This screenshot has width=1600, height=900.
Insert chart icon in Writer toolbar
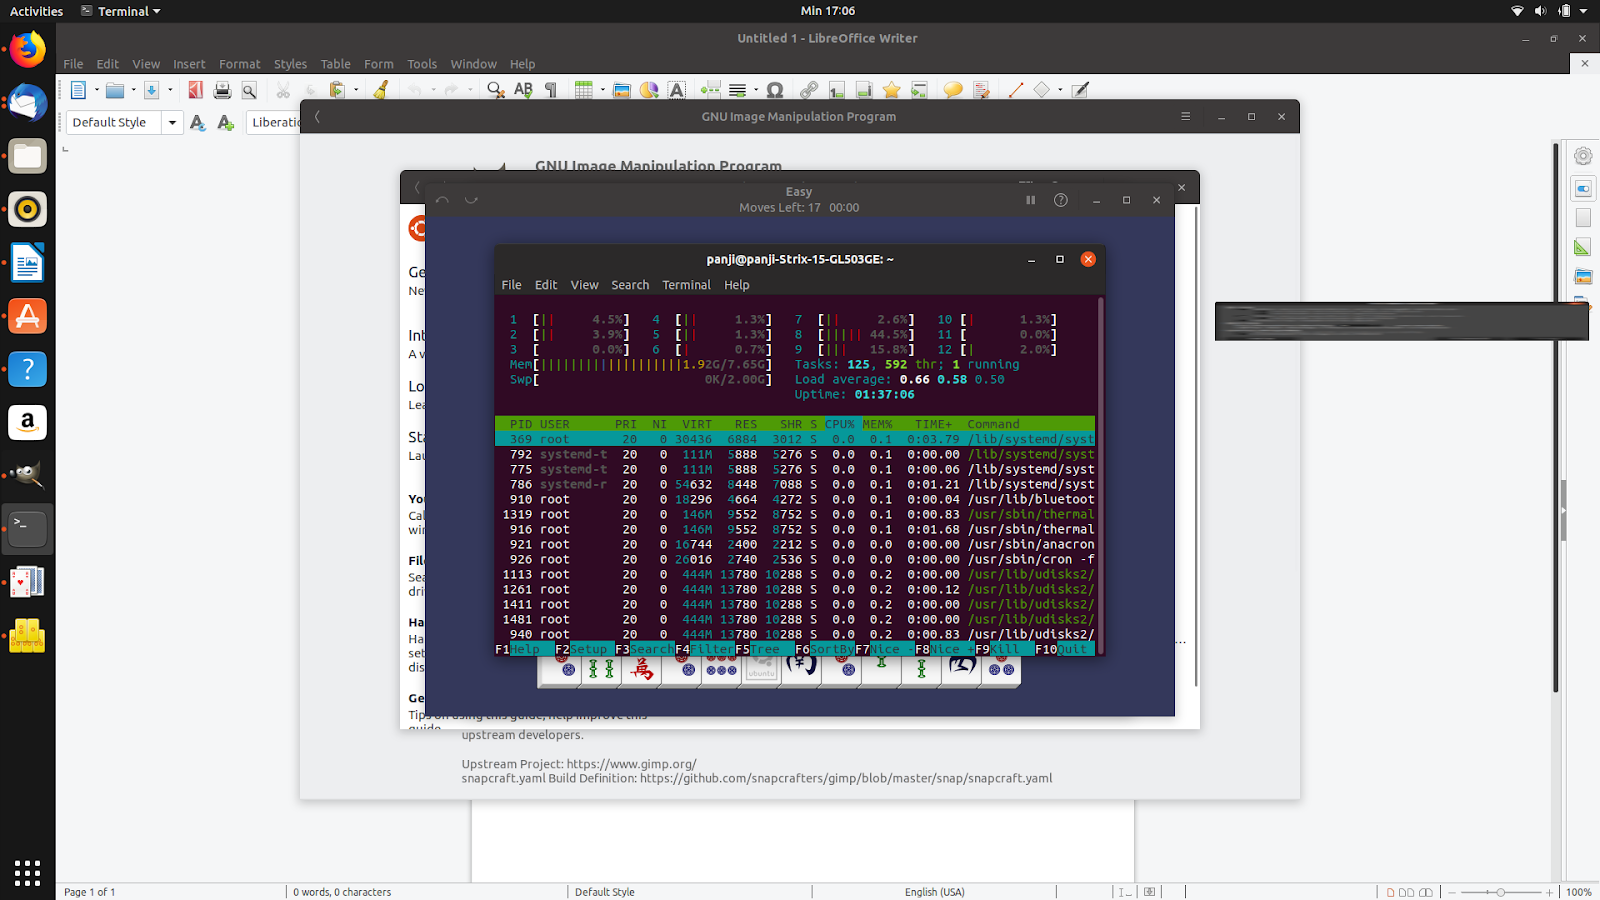(649, 90)
